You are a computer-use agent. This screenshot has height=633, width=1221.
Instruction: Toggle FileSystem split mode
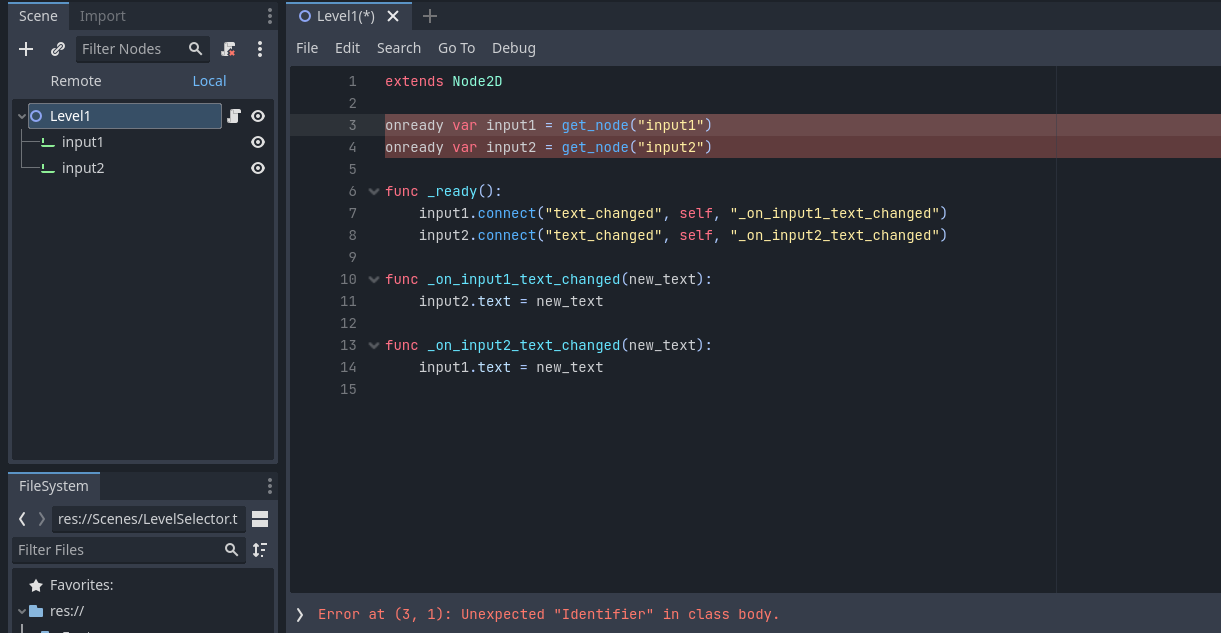pos(260,518)
